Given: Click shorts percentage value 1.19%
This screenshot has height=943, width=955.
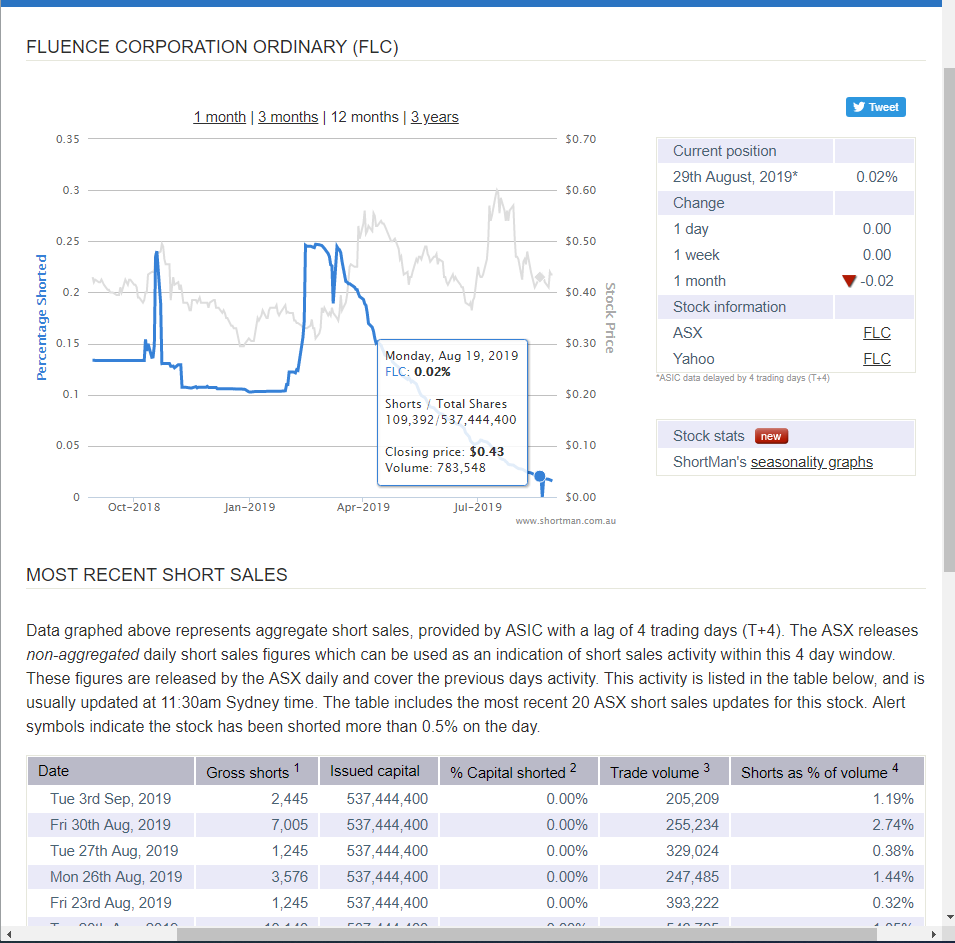Looking at the screenshot, I should click(893, 799).
